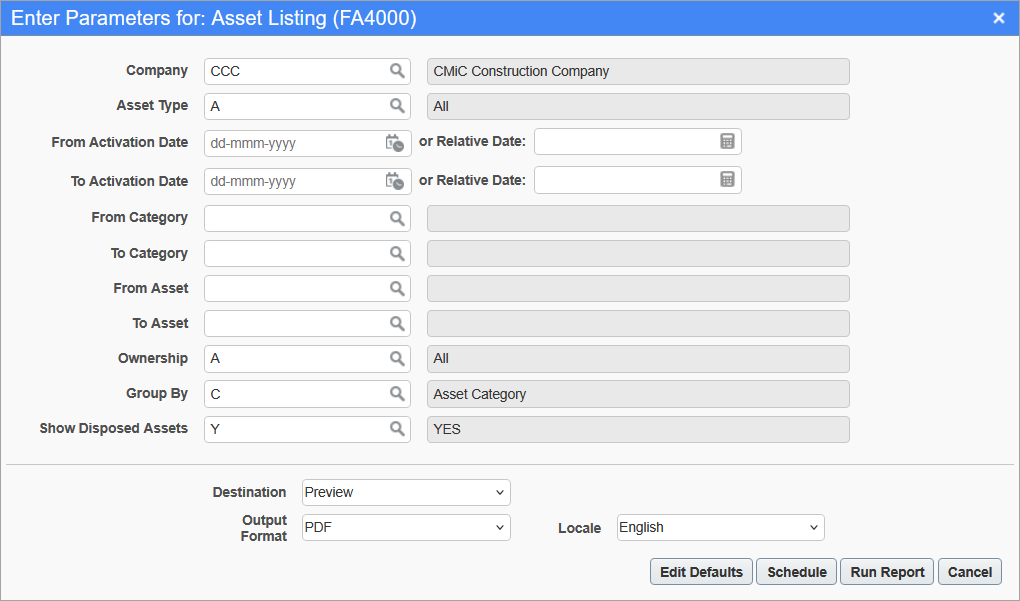Image resolution: width=1020 pixels, height=601 pixels.
Task: Click the Schedule button
Action: pyautogui.click(x=796, y=572)
